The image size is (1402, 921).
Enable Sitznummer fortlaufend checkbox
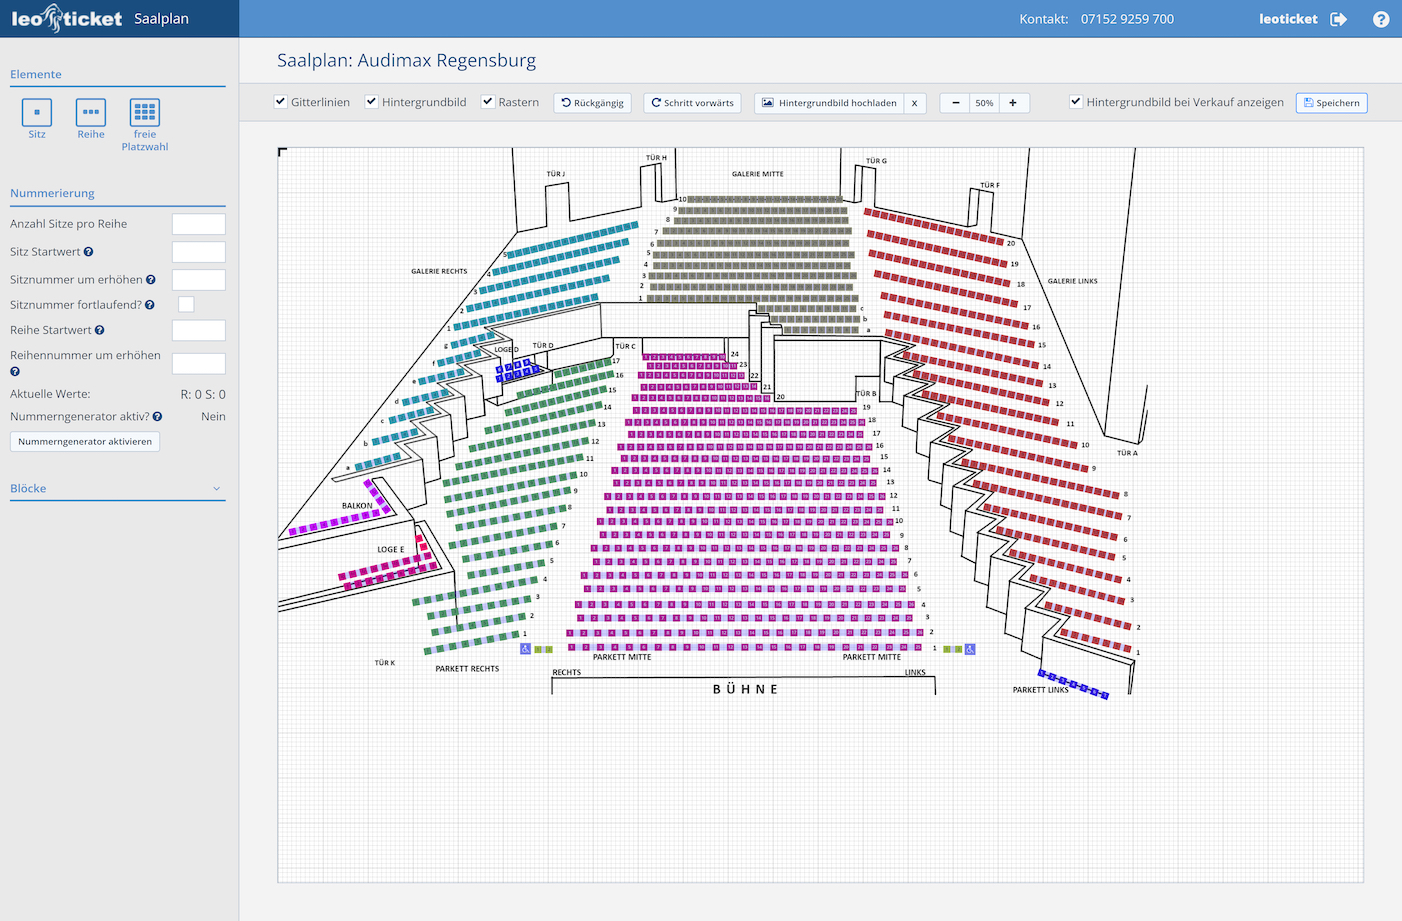(186, 304)
